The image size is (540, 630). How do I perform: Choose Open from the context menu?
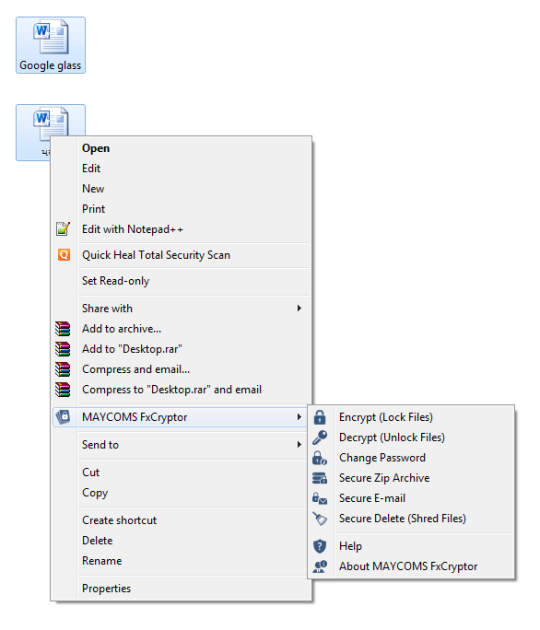coord(182,148)
